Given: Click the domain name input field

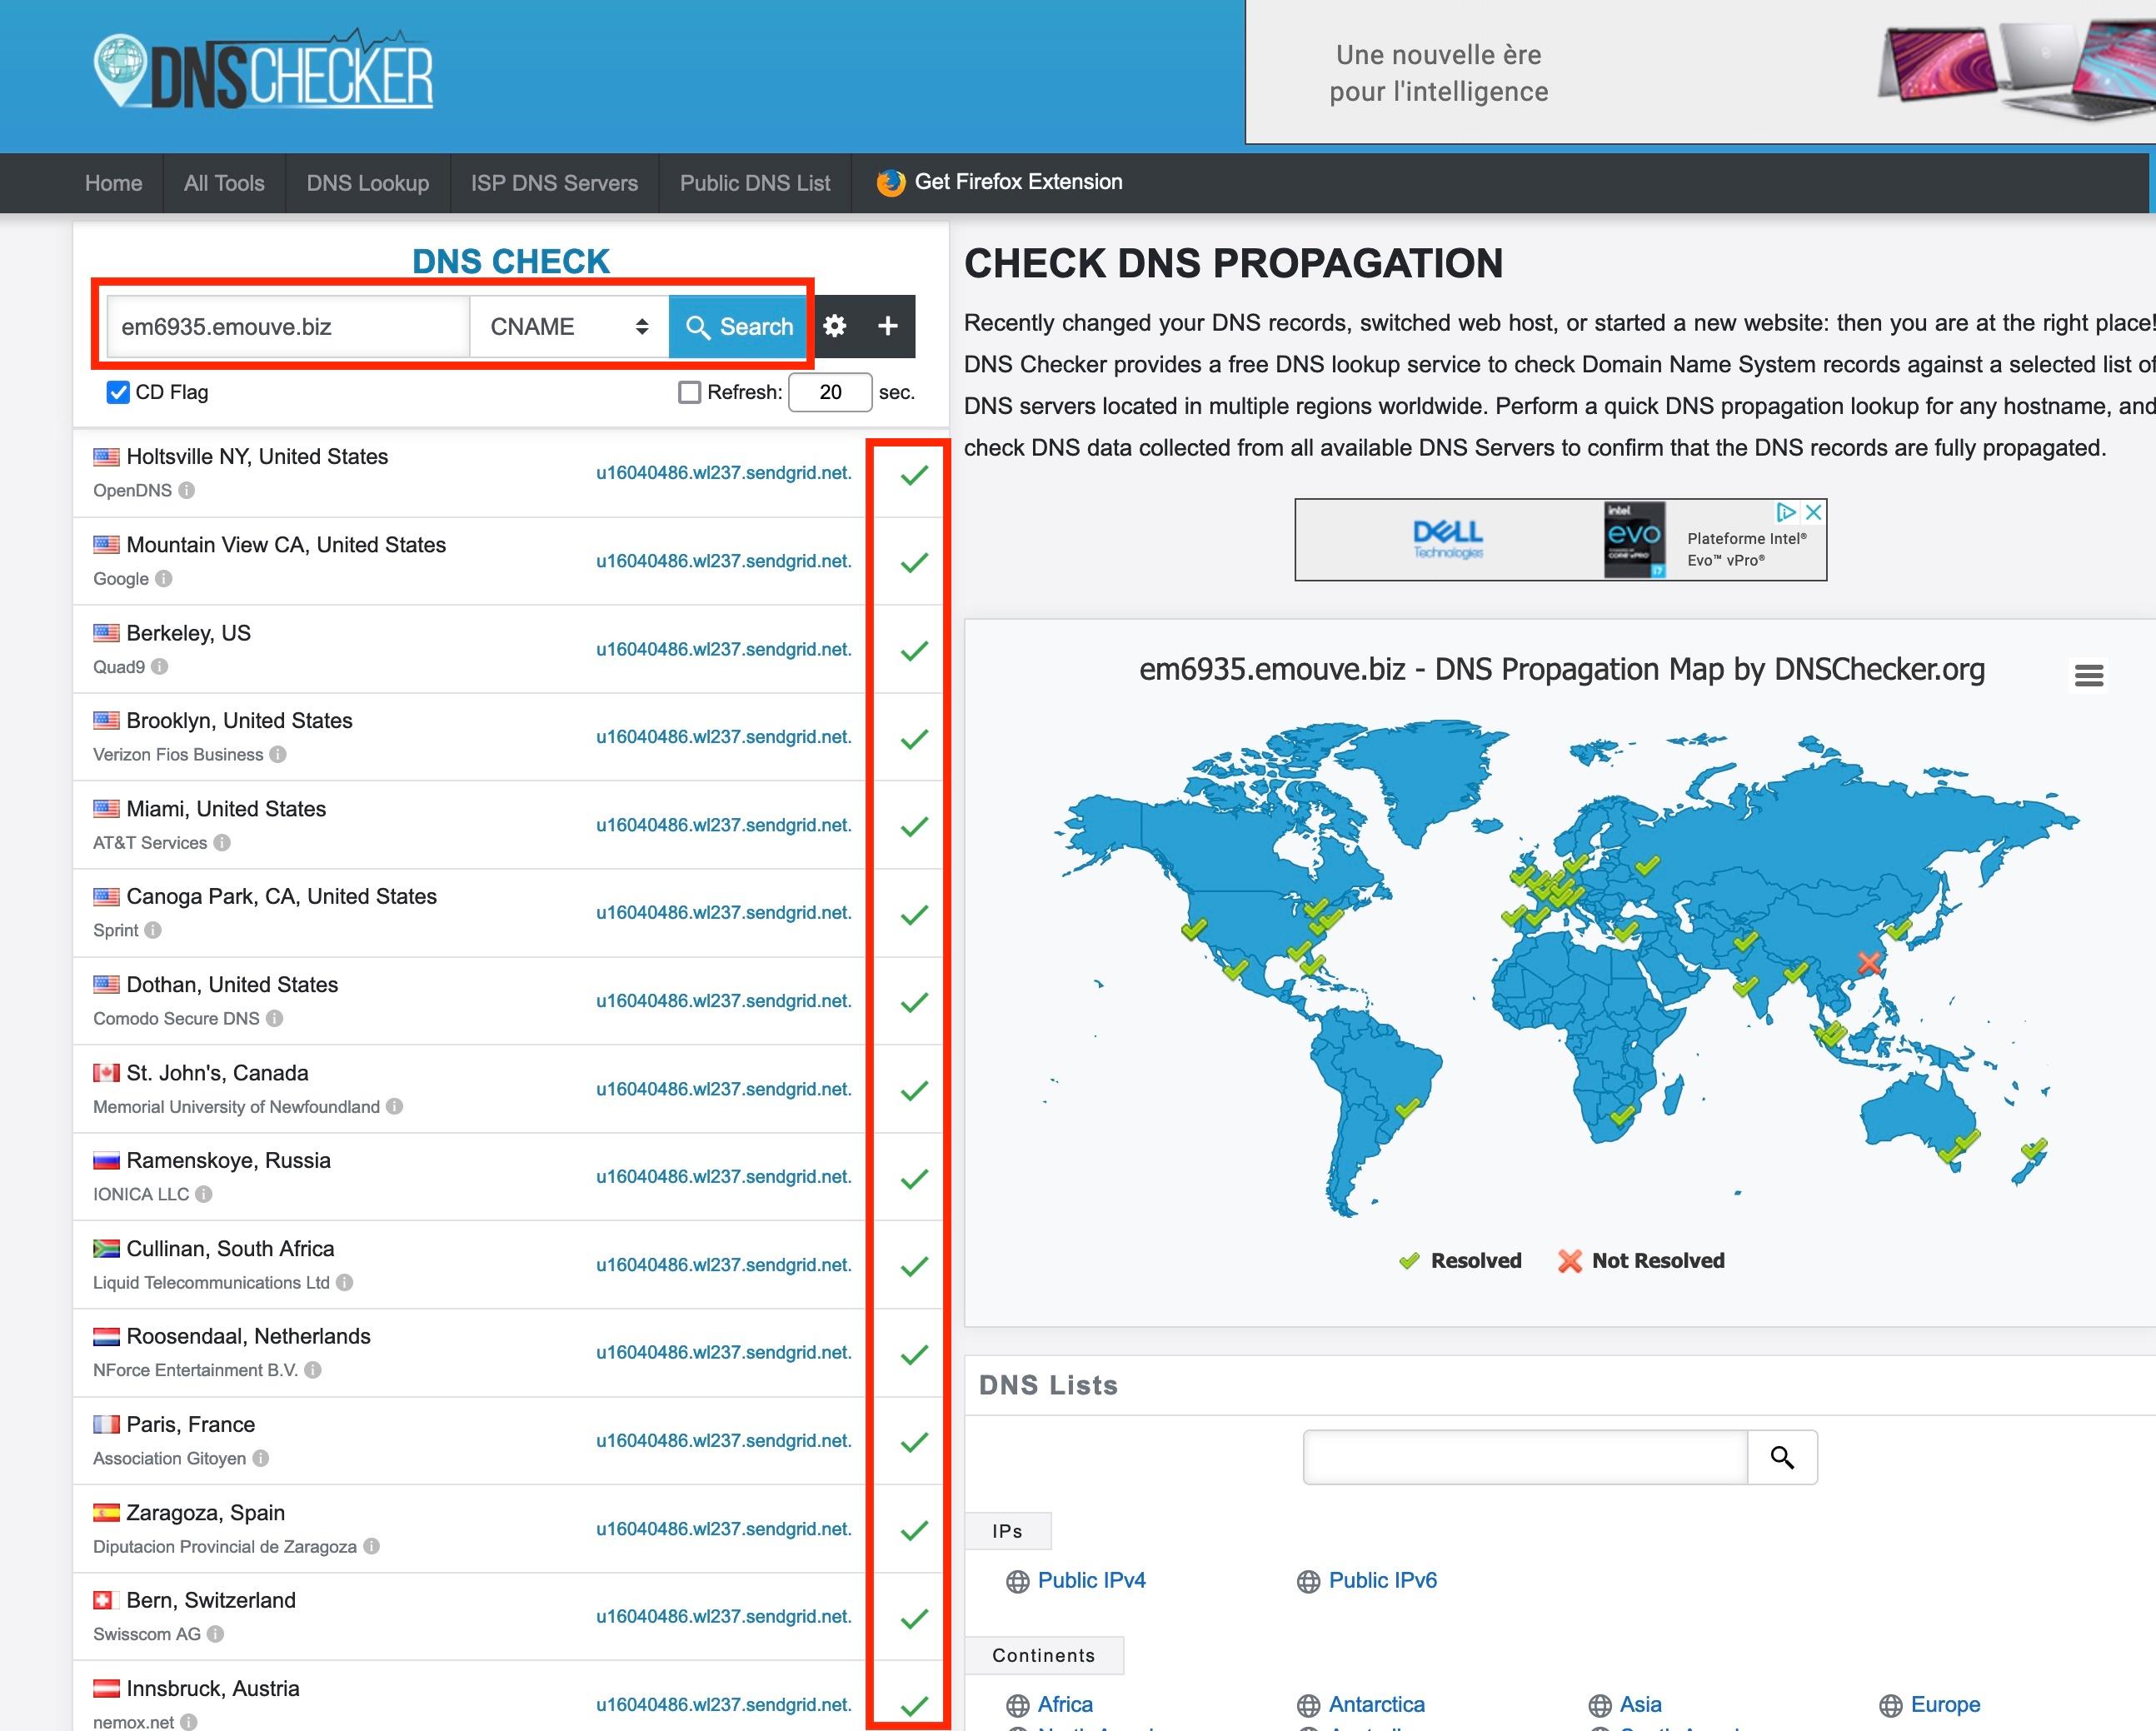Looking at the screenshot, I should 288,326.
